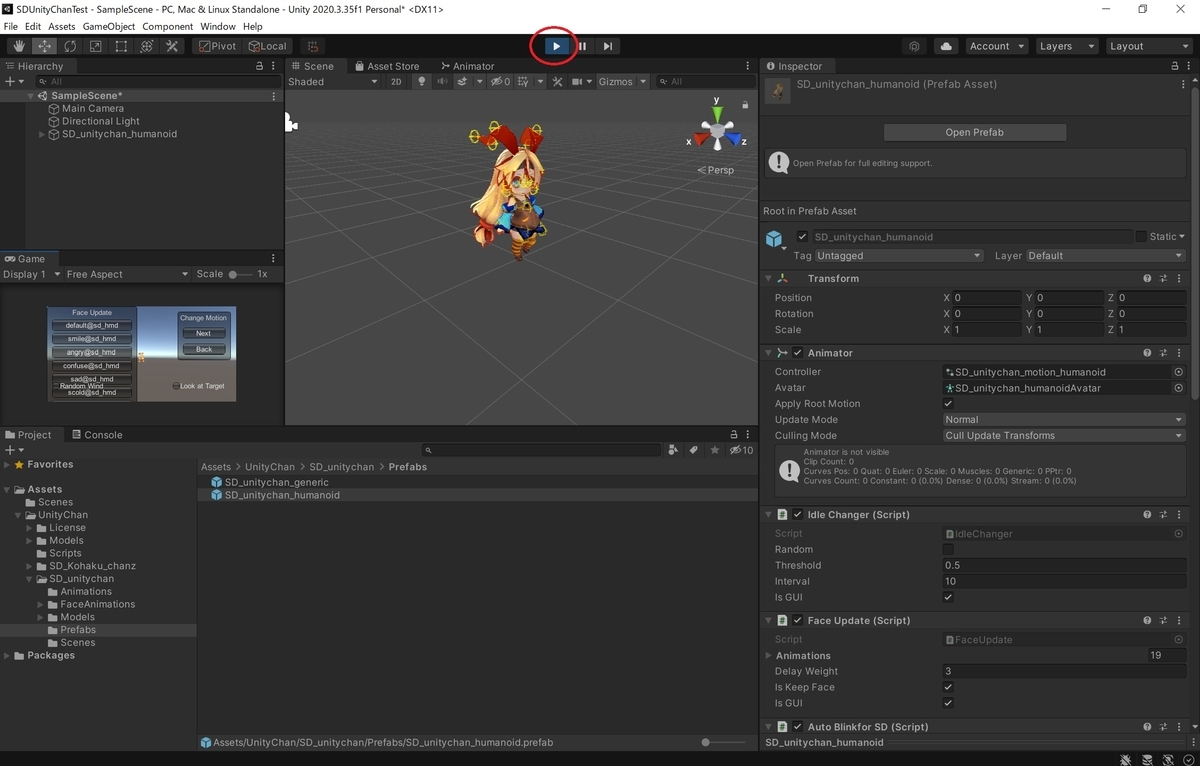Open the cloud services icon

tap(946, 46)
